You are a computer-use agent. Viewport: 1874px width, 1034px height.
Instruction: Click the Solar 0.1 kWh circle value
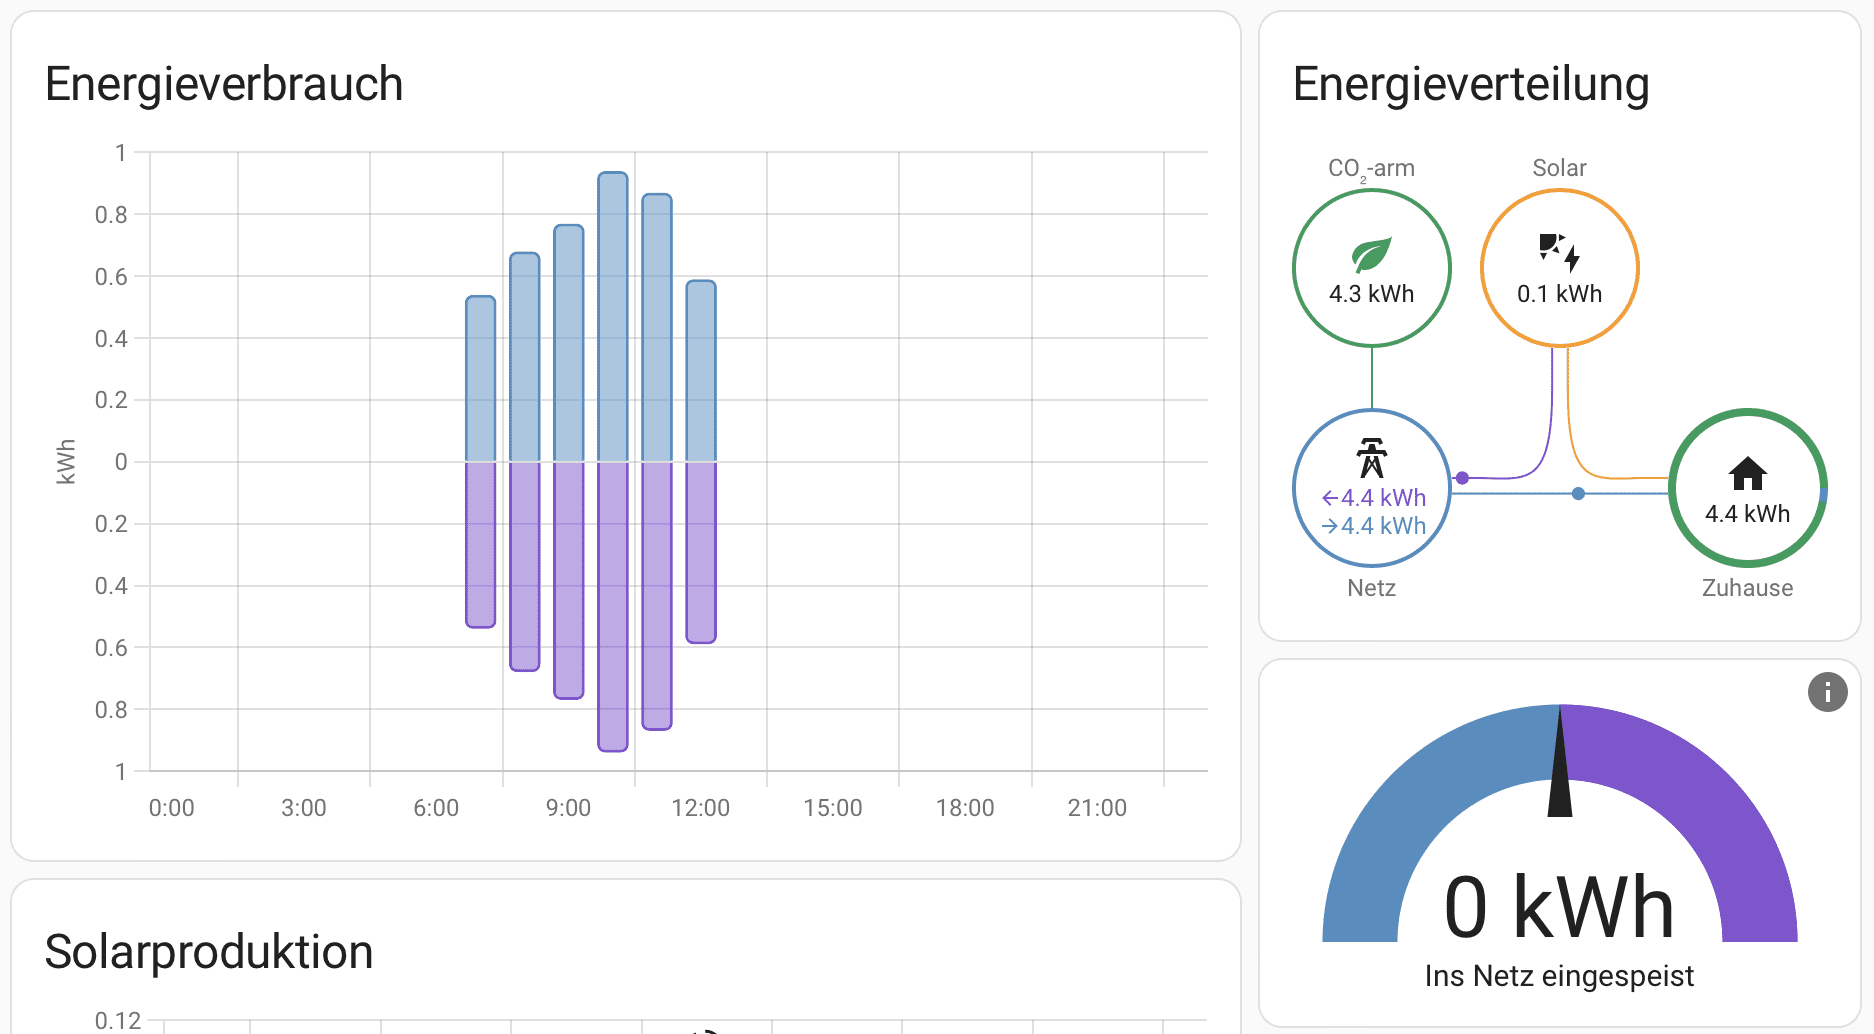pyautogui.click(x=1559, y=294)
